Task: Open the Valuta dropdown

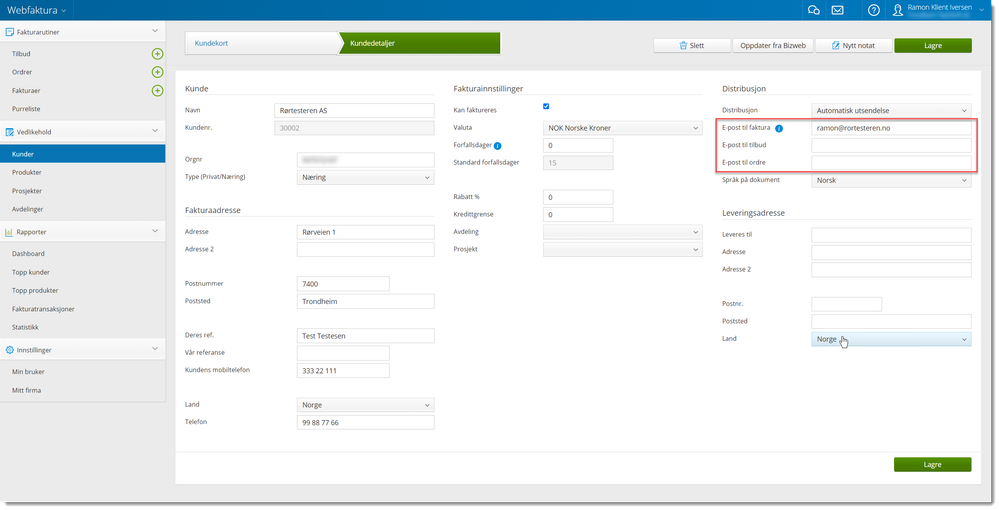Action: point(622,128)
